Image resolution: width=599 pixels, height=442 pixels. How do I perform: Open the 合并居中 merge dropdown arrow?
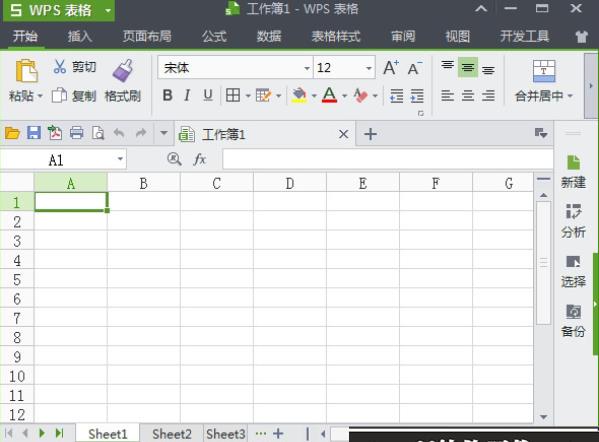click(x=570, y=96)
